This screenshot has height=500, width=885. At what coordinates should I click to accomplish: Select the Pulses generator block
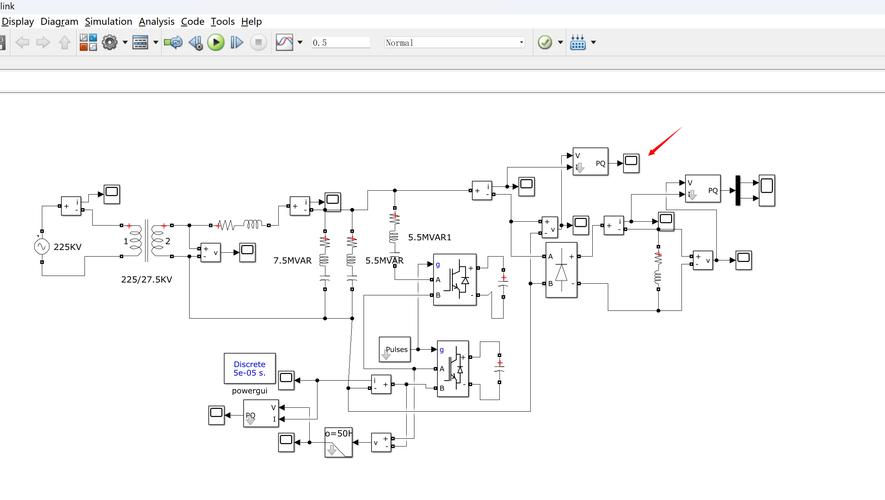coord(395,350)
